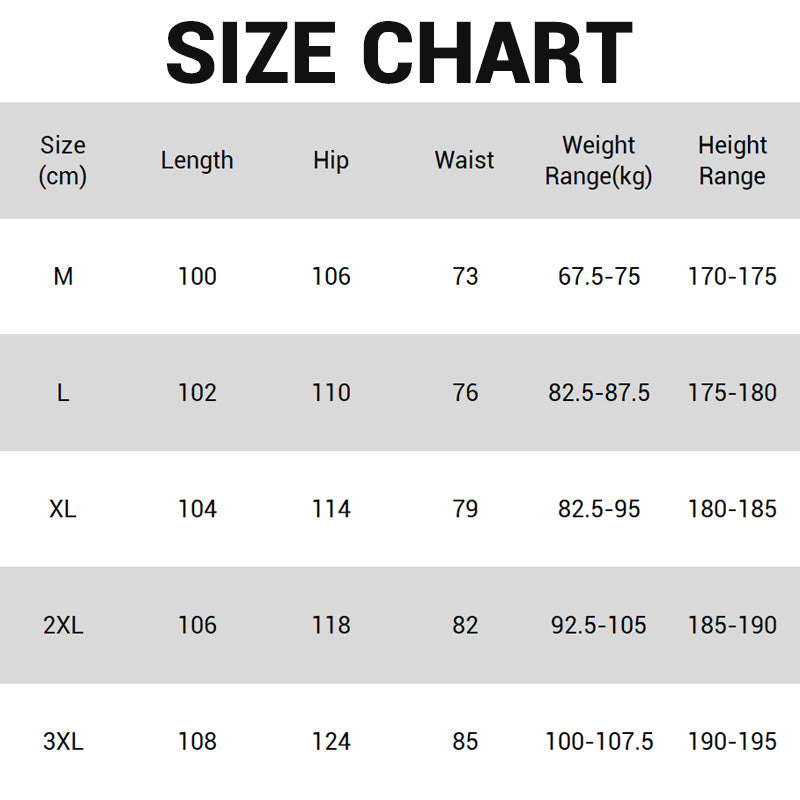Select length value 100 in M row

point(197,276)
